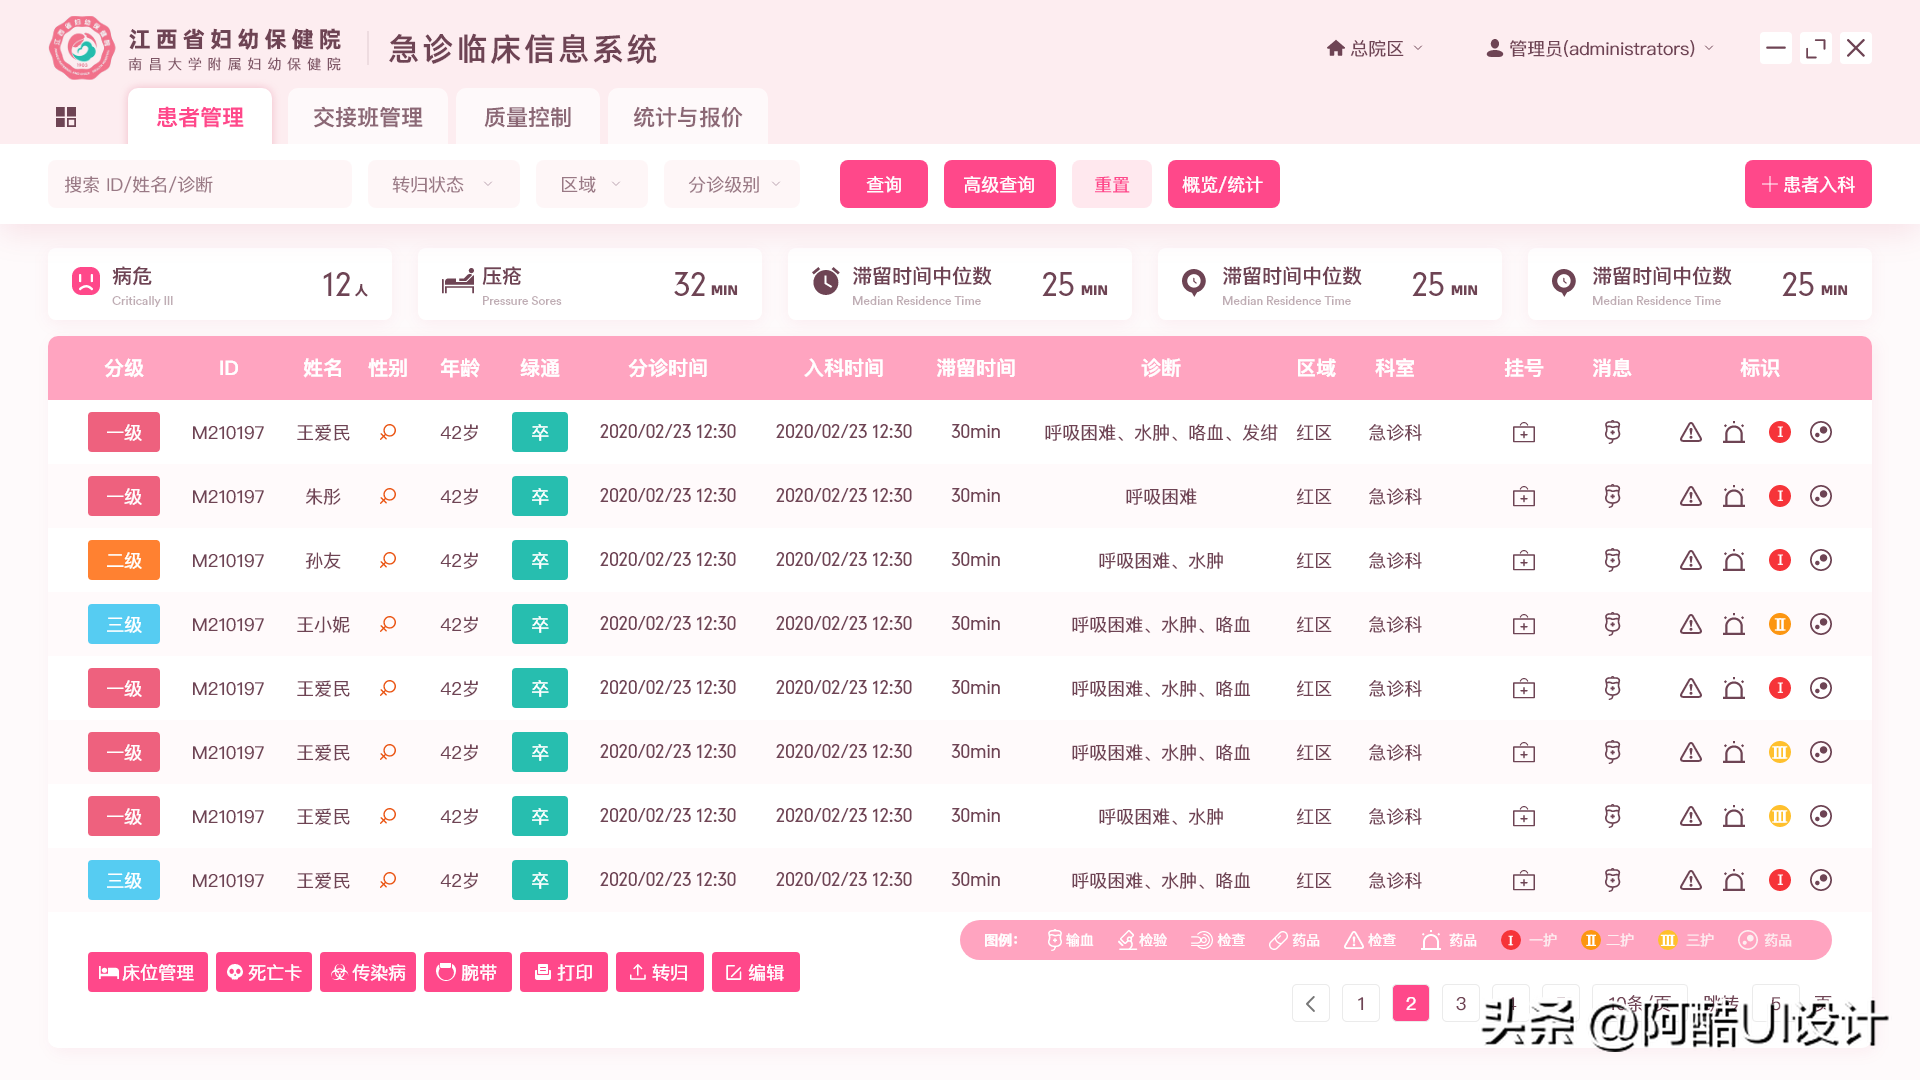
Task: Click 输血 legend icon
Action: point(1054,940)
